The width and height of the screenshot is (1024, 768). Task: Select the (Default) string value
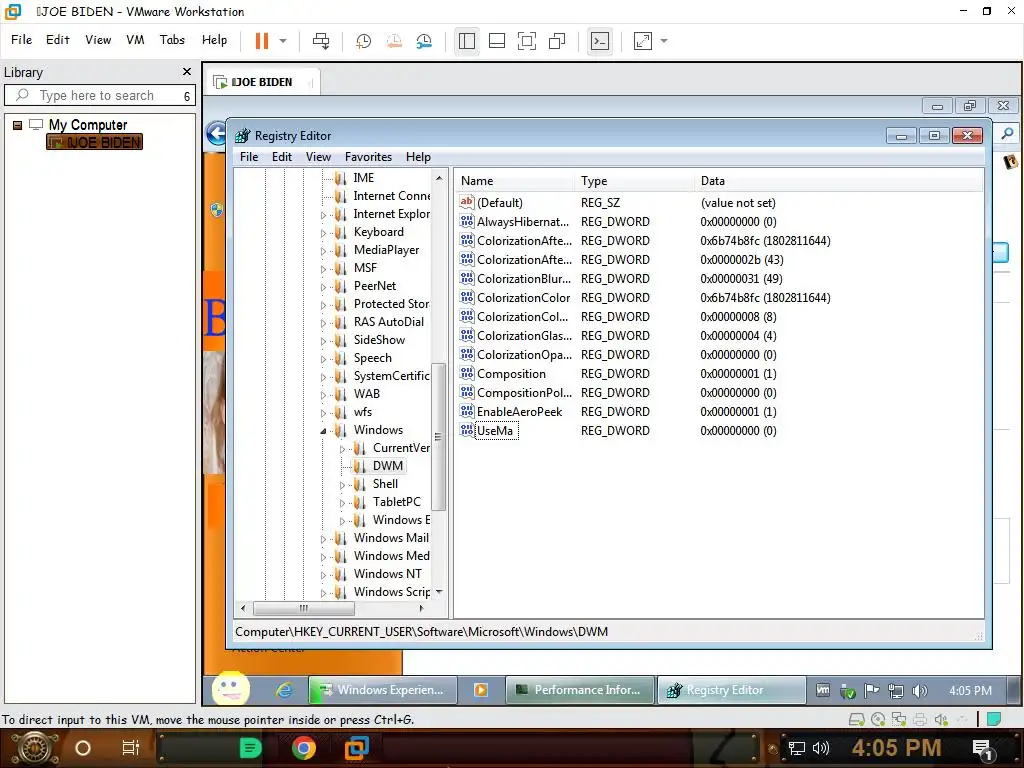[x=500, y=202]
